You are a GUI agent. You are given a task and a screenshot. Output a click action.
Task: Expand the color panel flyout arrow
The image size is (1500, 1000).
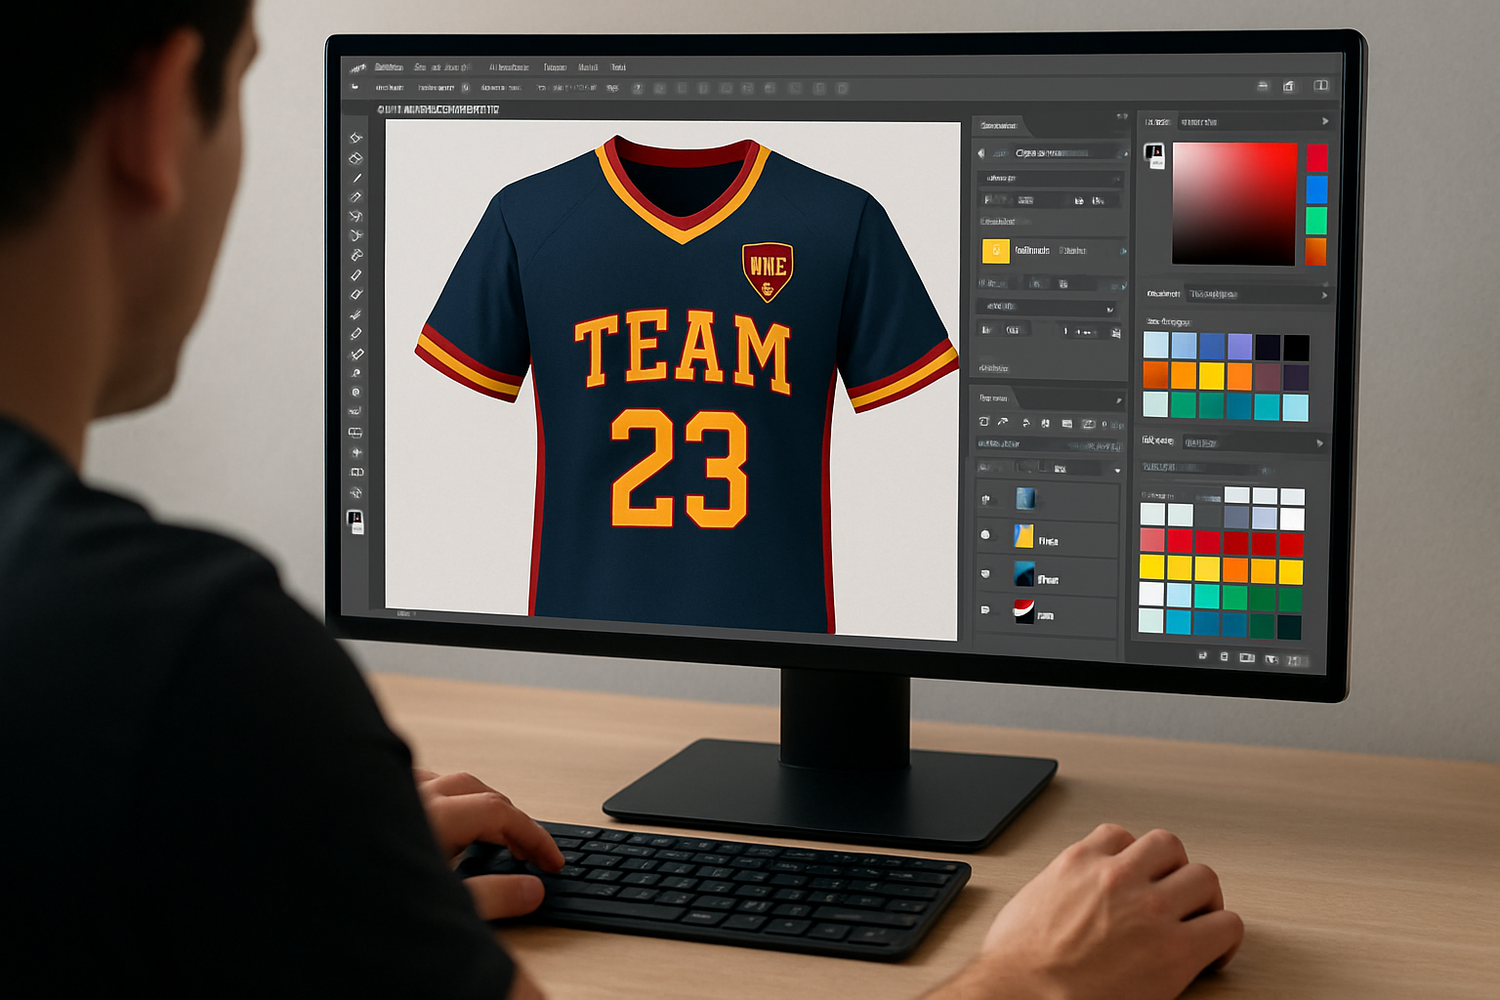[x=1325, y=122]
